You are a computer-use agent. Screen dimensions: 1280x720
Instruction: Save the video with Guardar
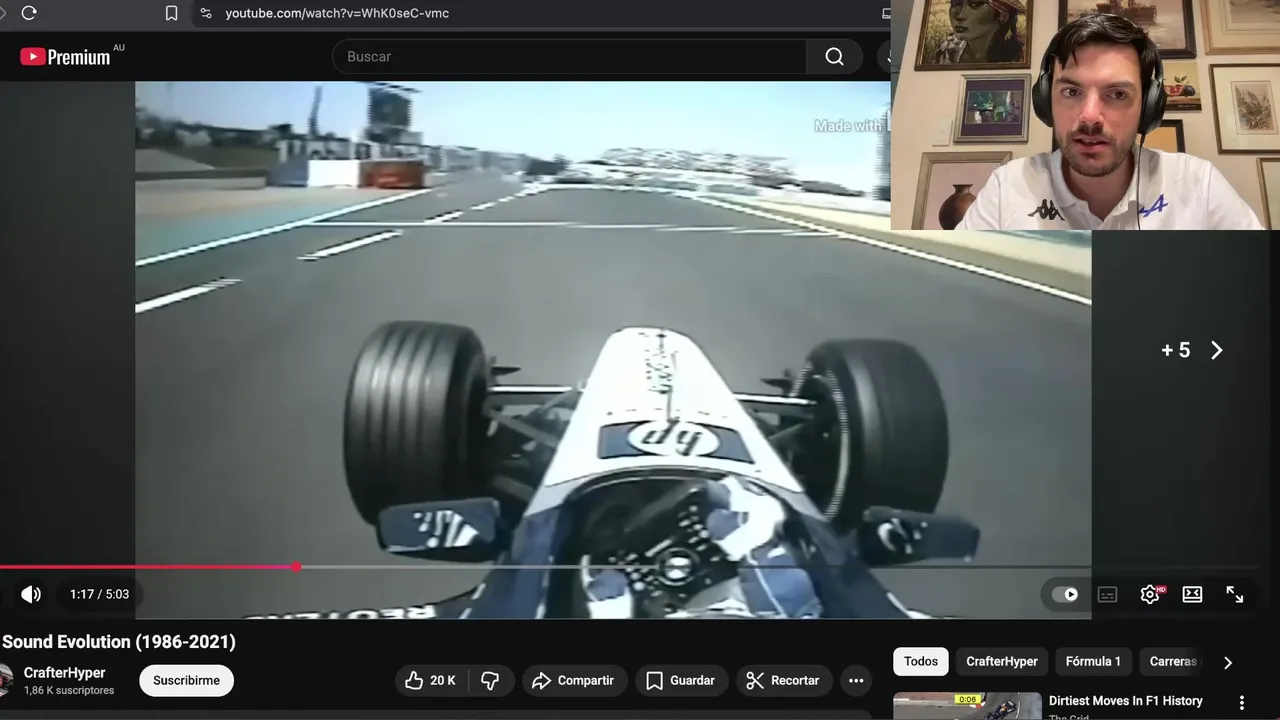(x=680, y=680)
